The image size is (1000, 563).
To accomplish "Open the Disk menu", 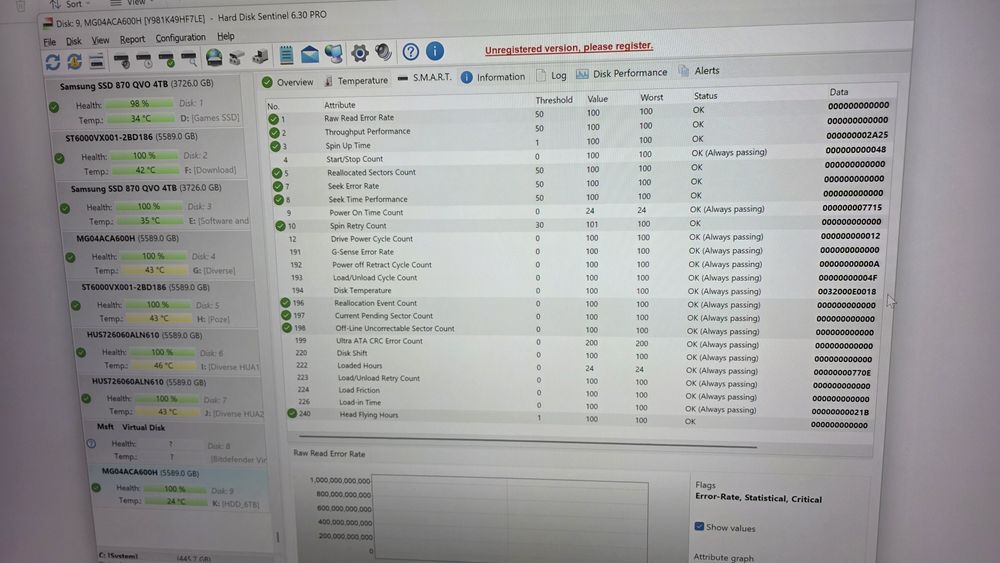I will point(74,41).
